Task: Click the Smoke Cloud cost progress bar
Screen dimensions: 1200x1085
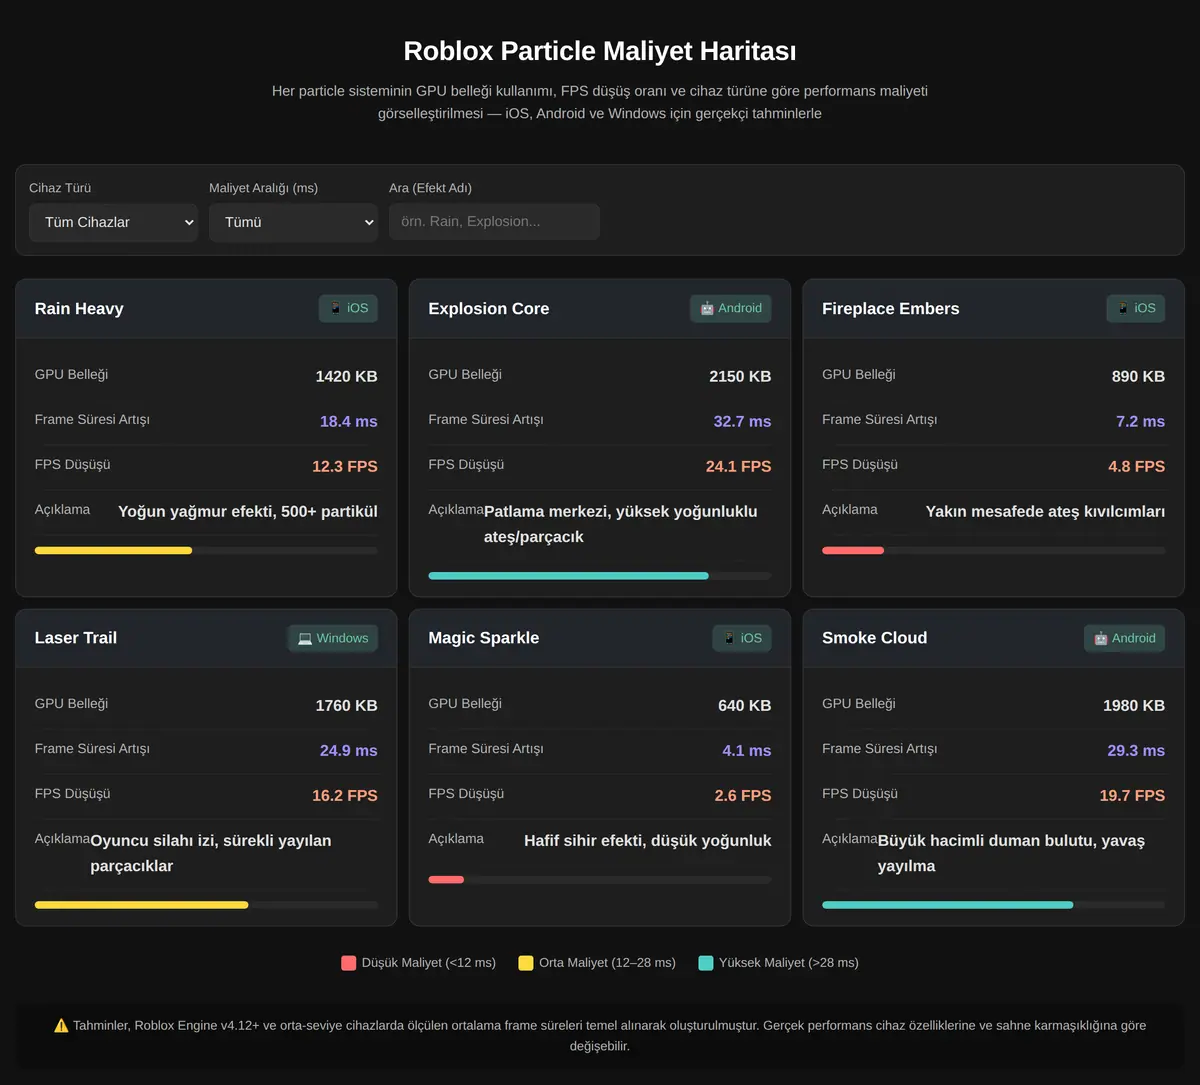Action: [994, 905]
